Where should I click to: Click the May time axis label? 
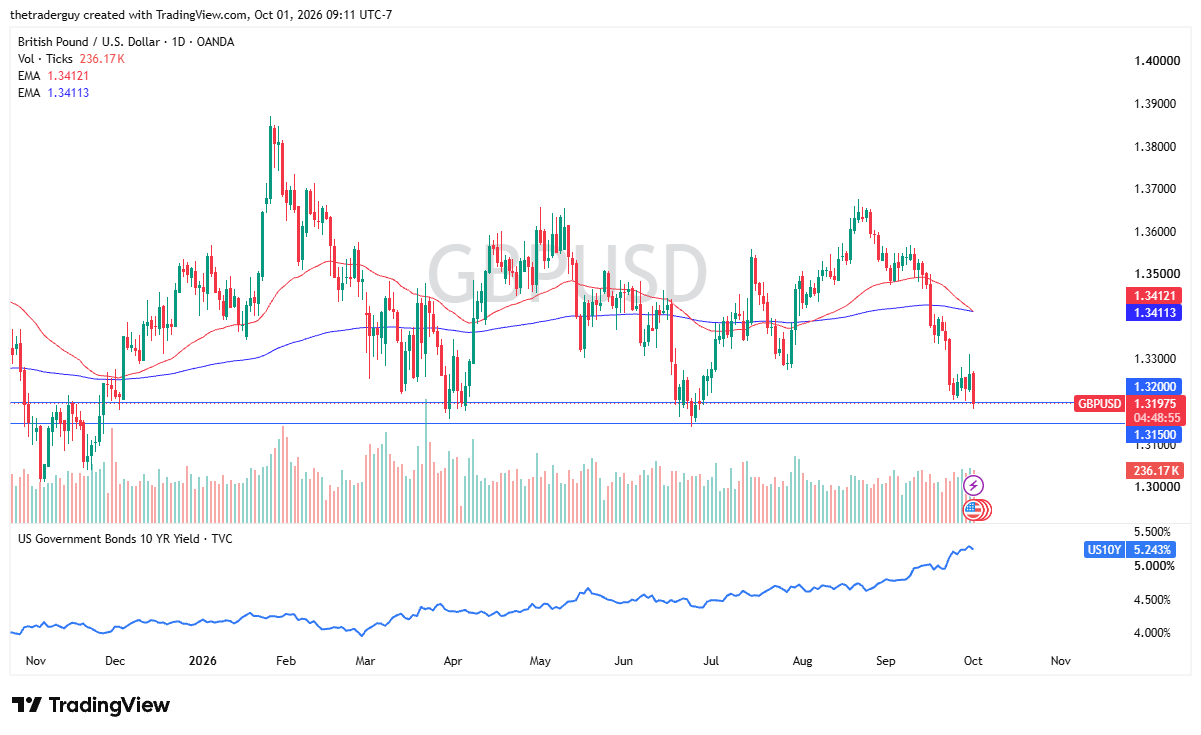pos(540,661)
